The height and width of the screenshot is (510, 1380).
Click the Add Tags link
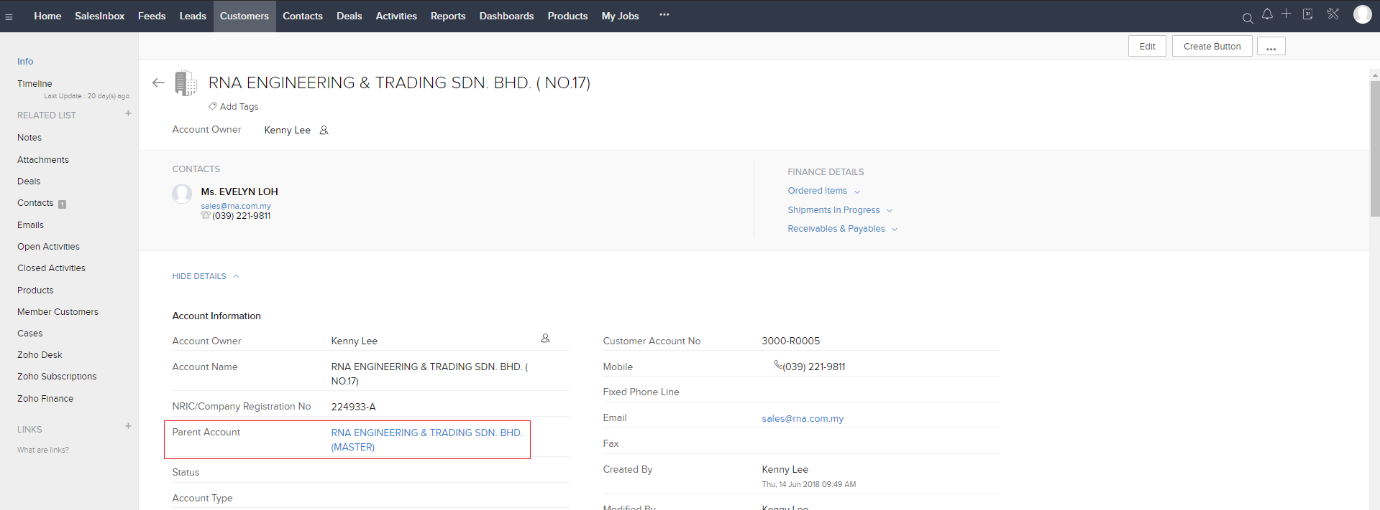click(238, 107)
